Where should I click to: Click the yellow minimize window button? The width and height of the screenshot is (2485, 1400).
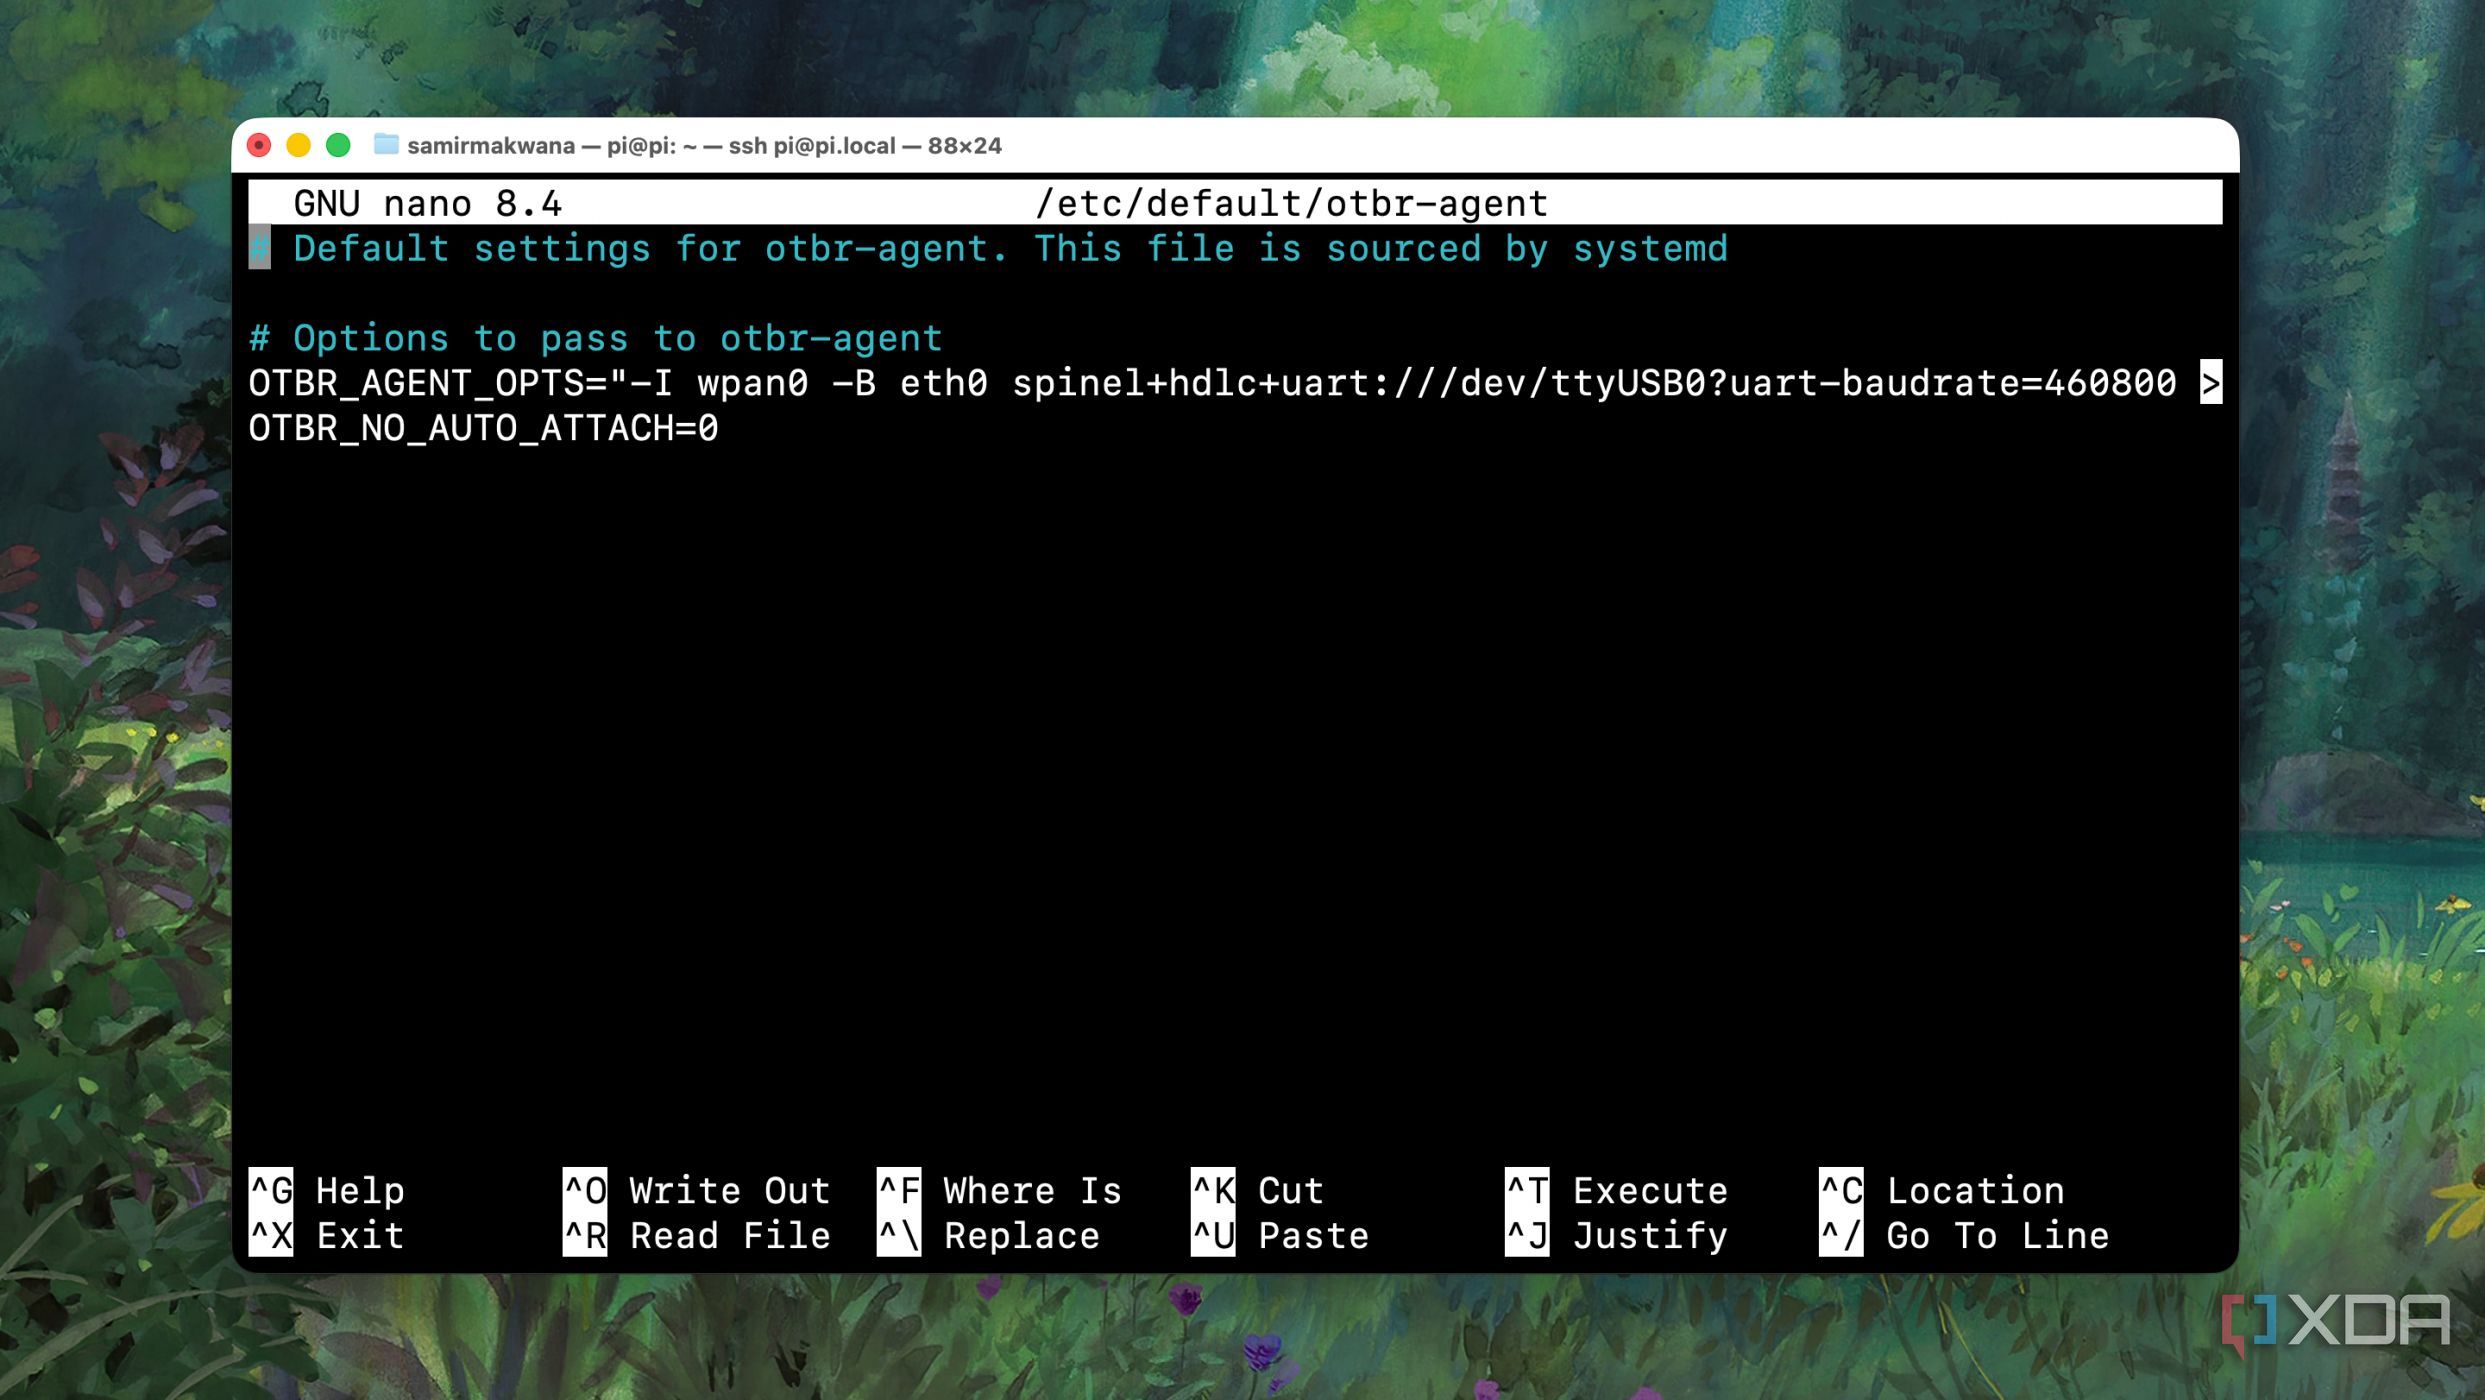coord(298,145)
